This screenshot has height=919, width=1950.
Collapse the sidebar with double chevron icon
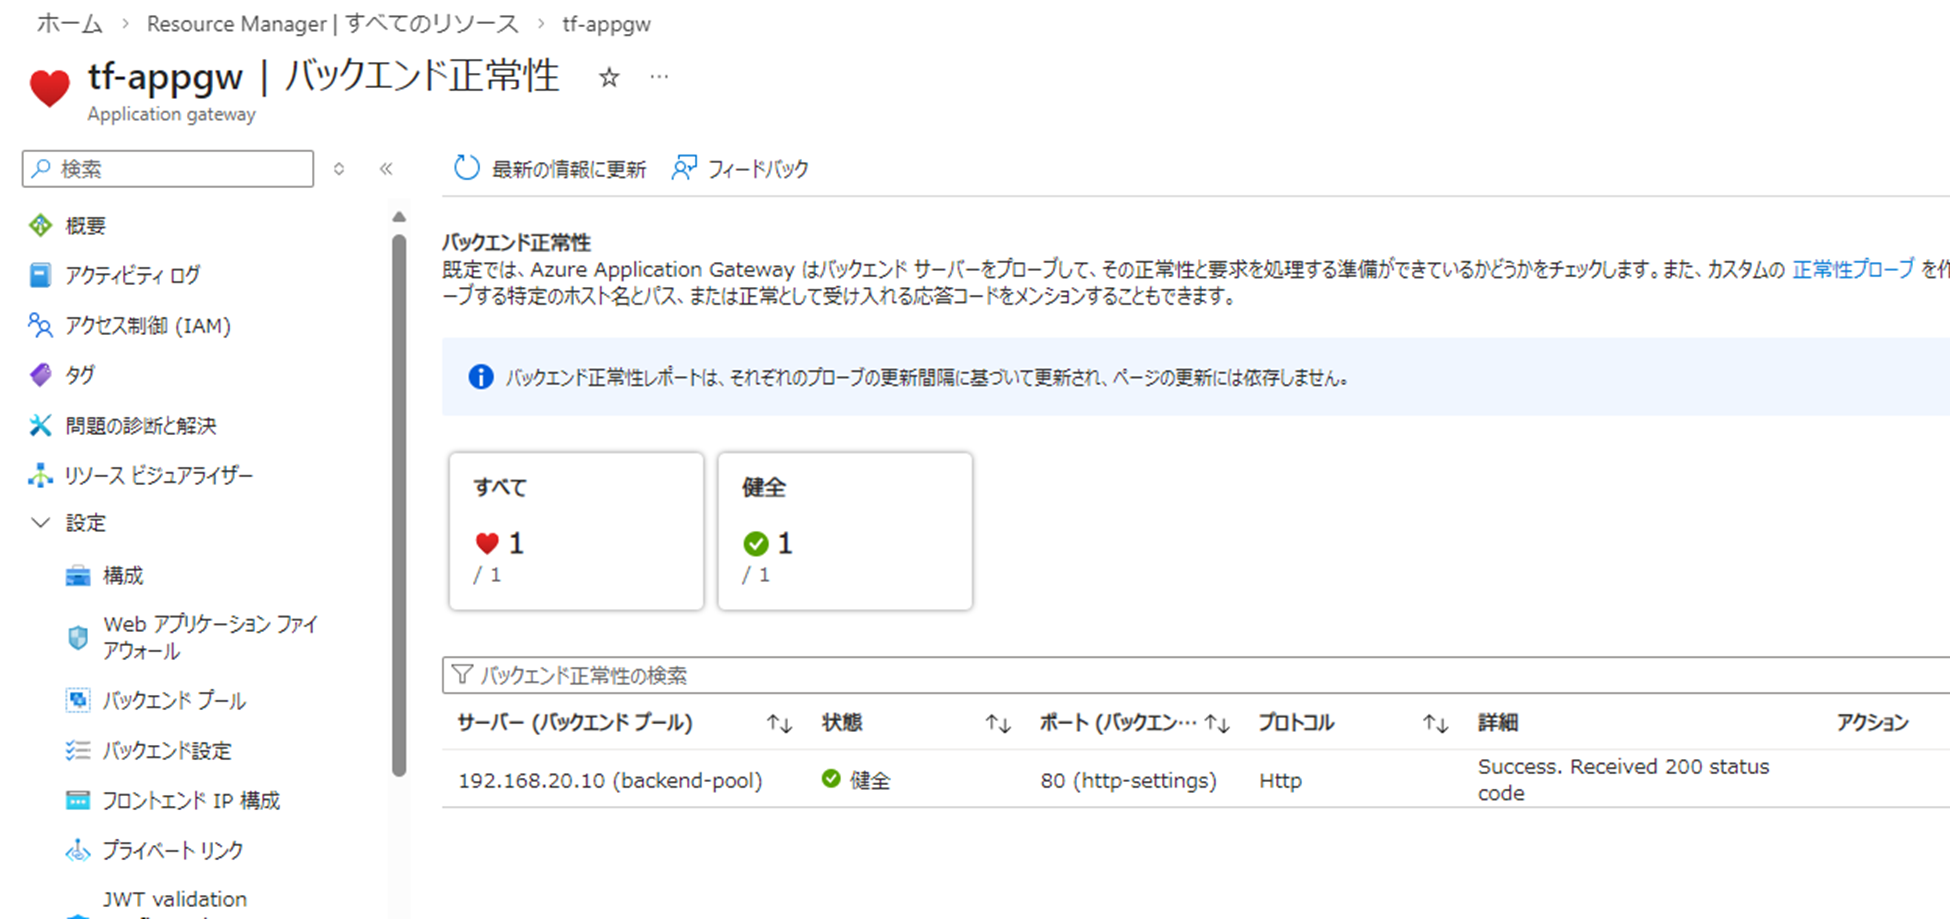point(386,169)
